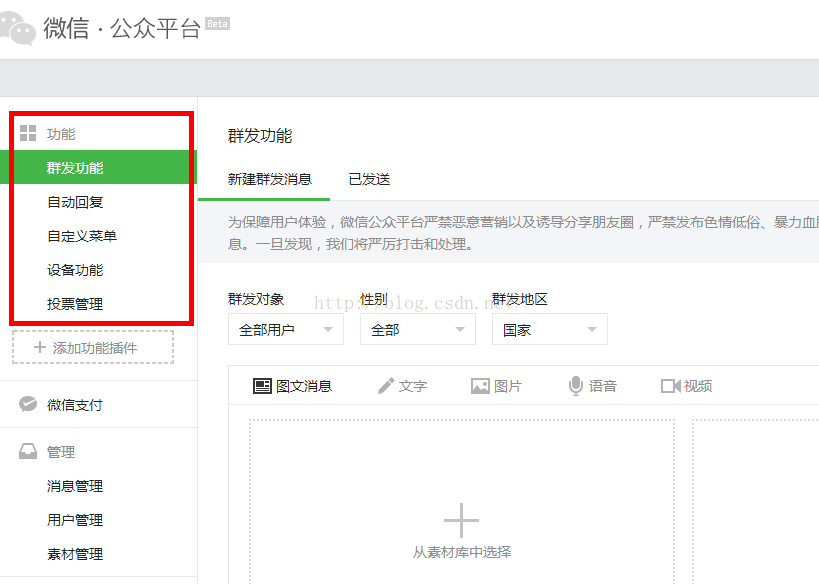Select the 文字 message type tab
819x584 pixels.
coord(402,386)
